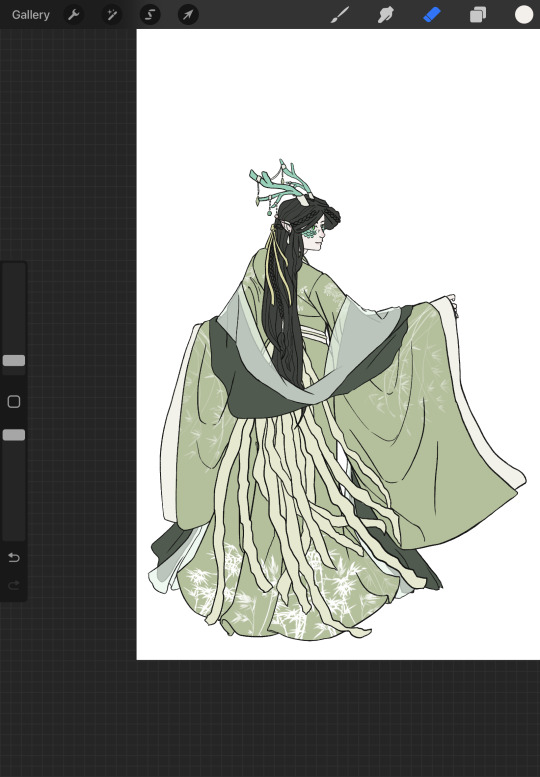This screenshot has height=777, width=540.
Task: Open the Layers panel
Action: (478, 15)
